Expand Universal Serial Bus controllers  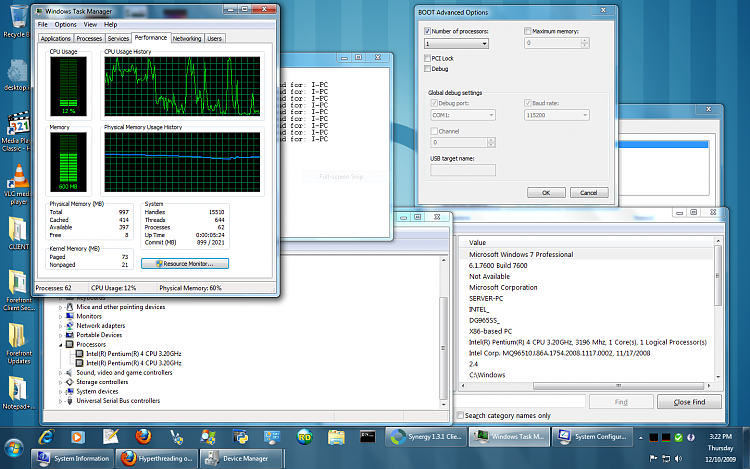click(x=61, y=401)
